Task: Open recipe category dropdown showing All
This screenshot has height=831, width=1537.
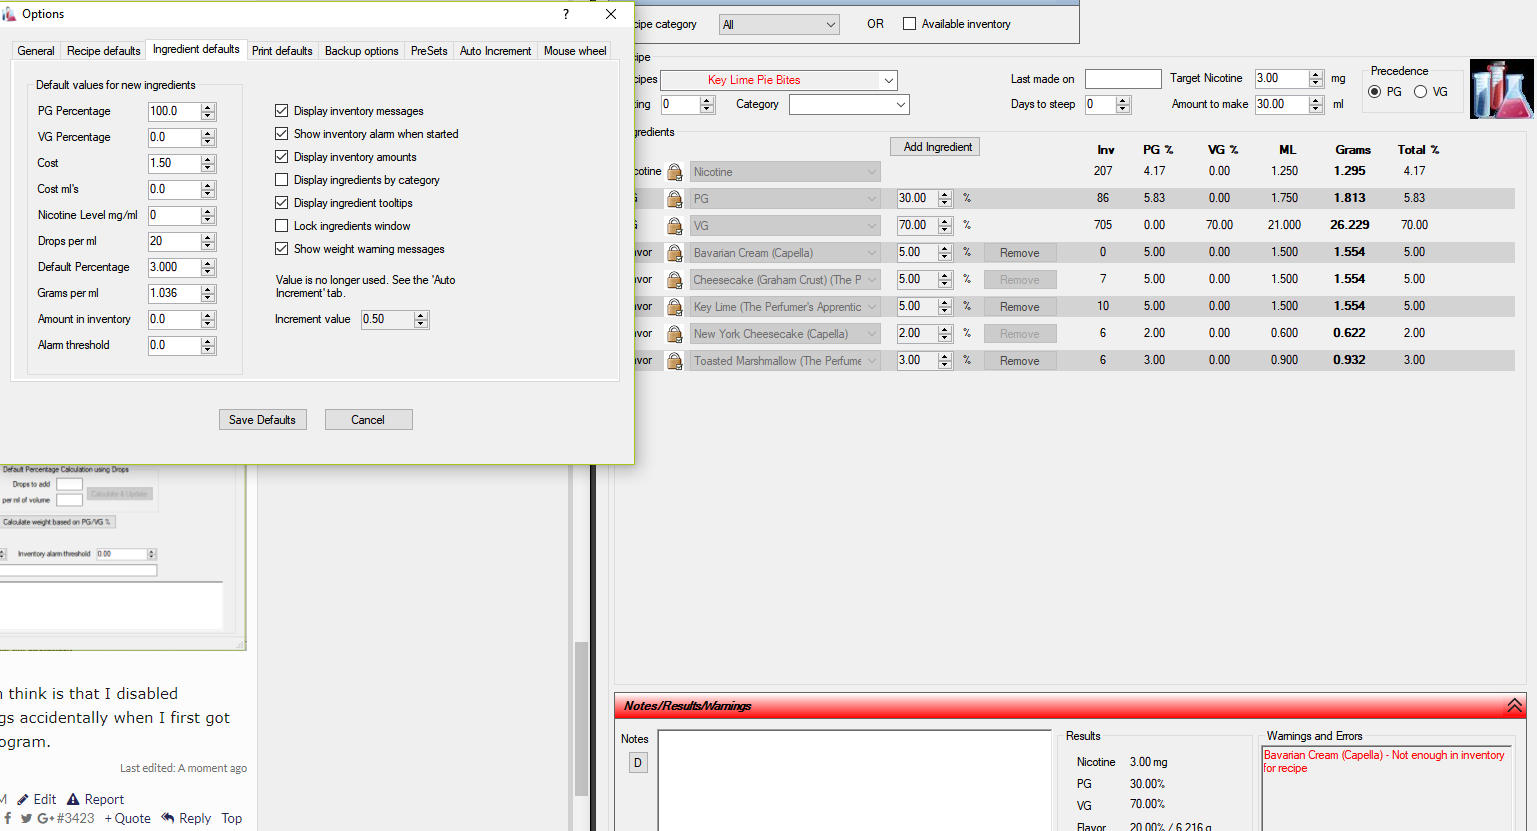Action: point(779,25)
